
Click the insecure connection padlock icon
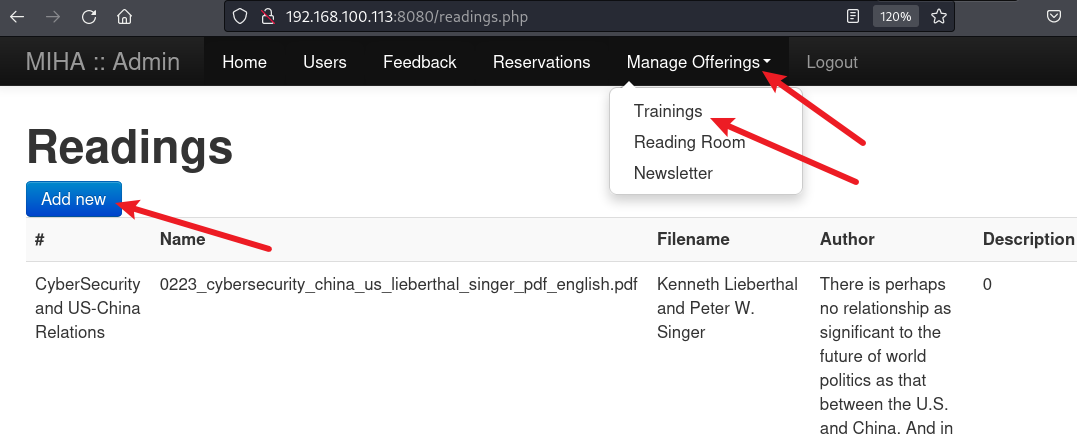tap(266, 17)
